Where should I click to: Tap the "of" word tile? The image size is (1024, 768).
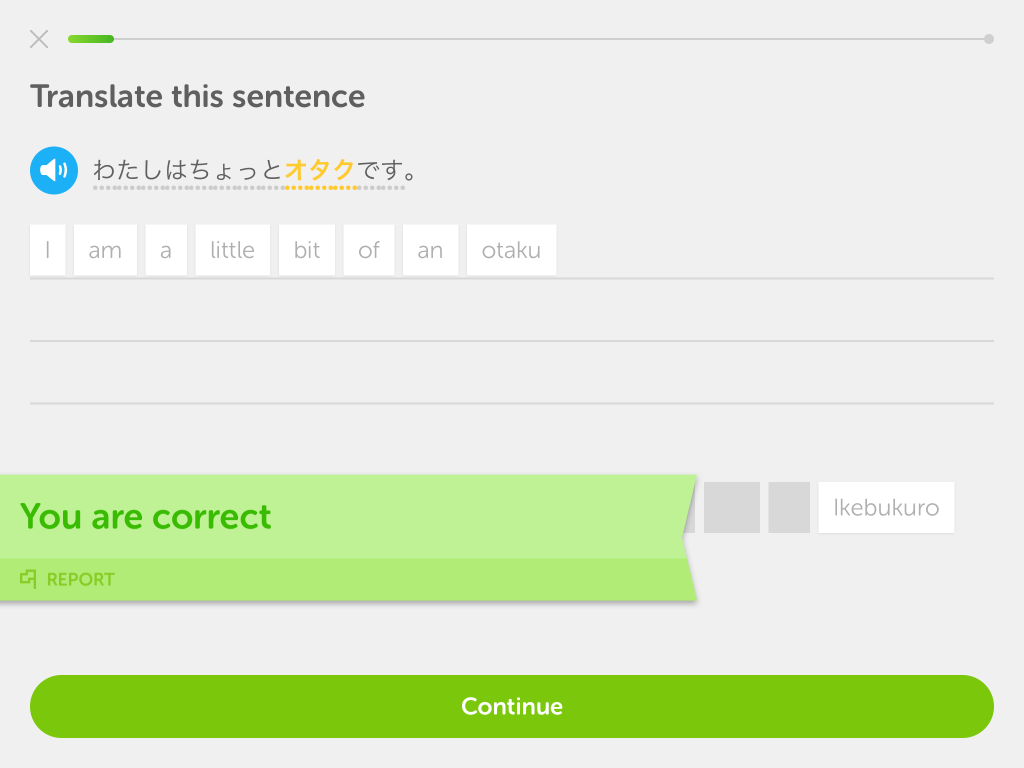(x=369, y=250)
